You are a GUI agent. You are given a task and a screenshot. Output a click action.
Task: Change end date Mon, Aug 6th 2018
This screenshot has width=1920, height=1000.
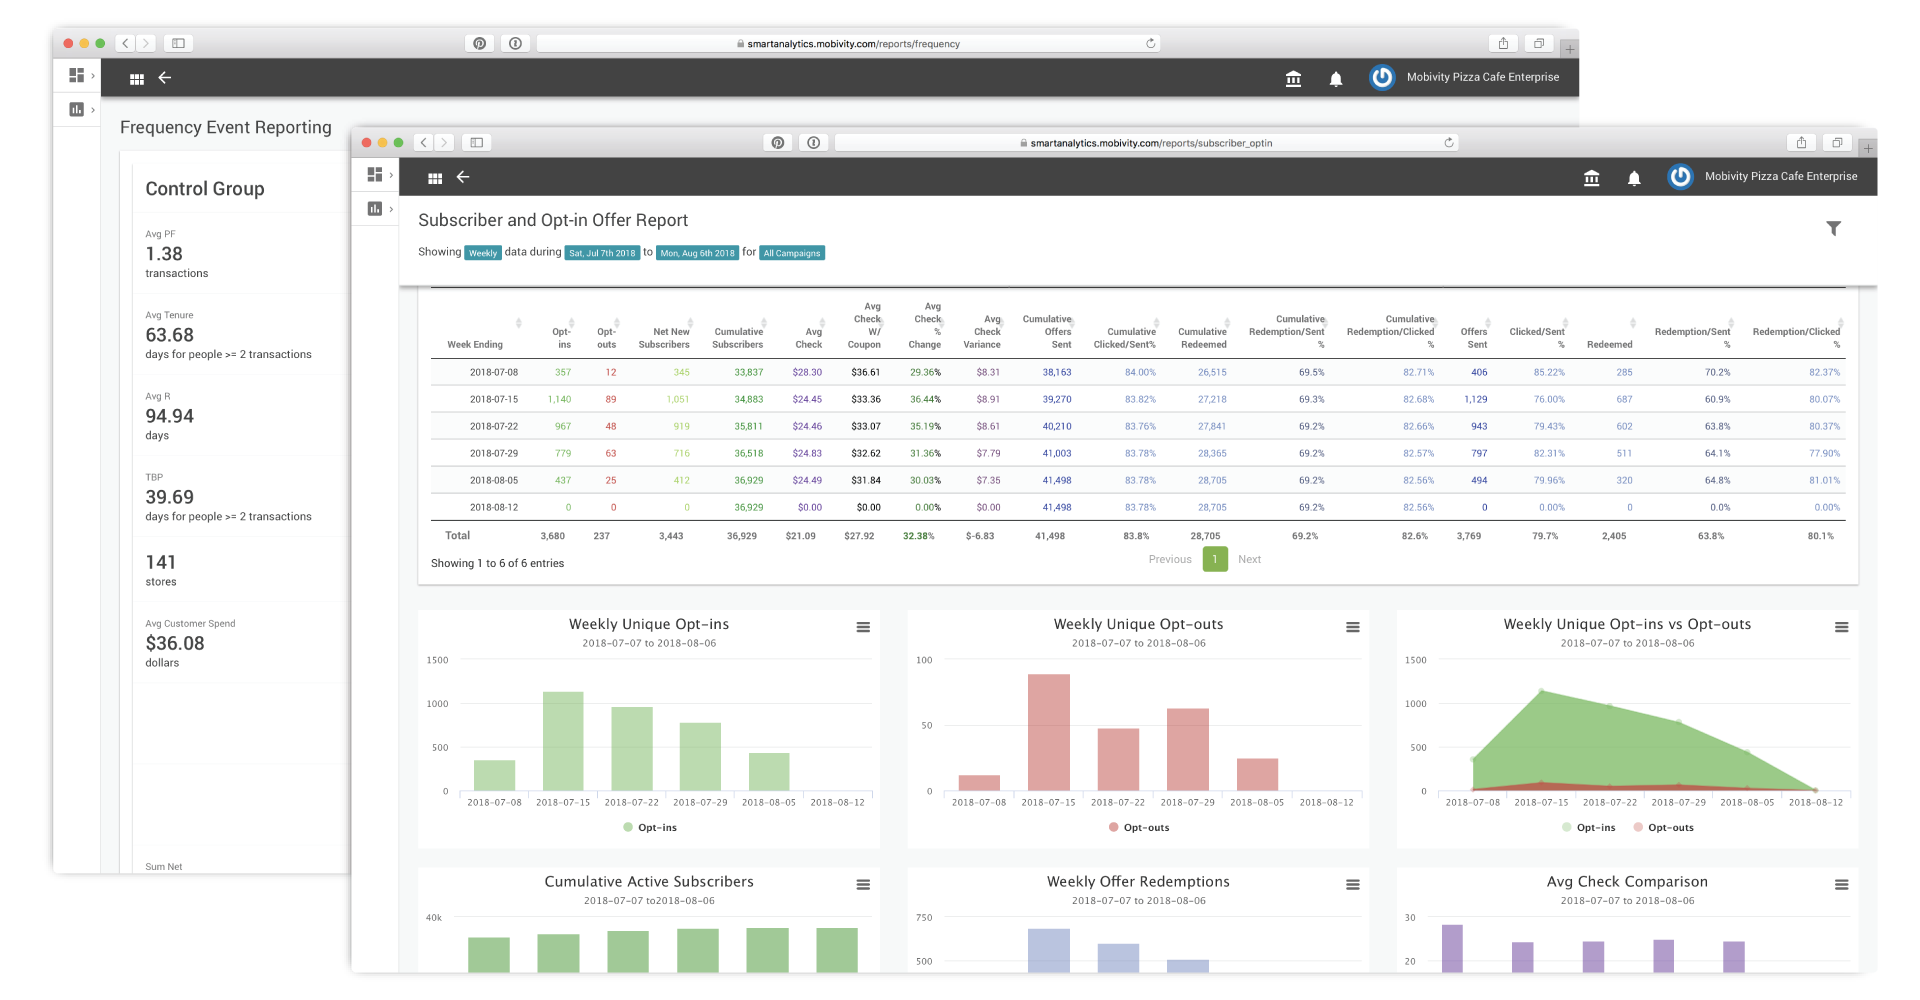(x=697, y=253)
